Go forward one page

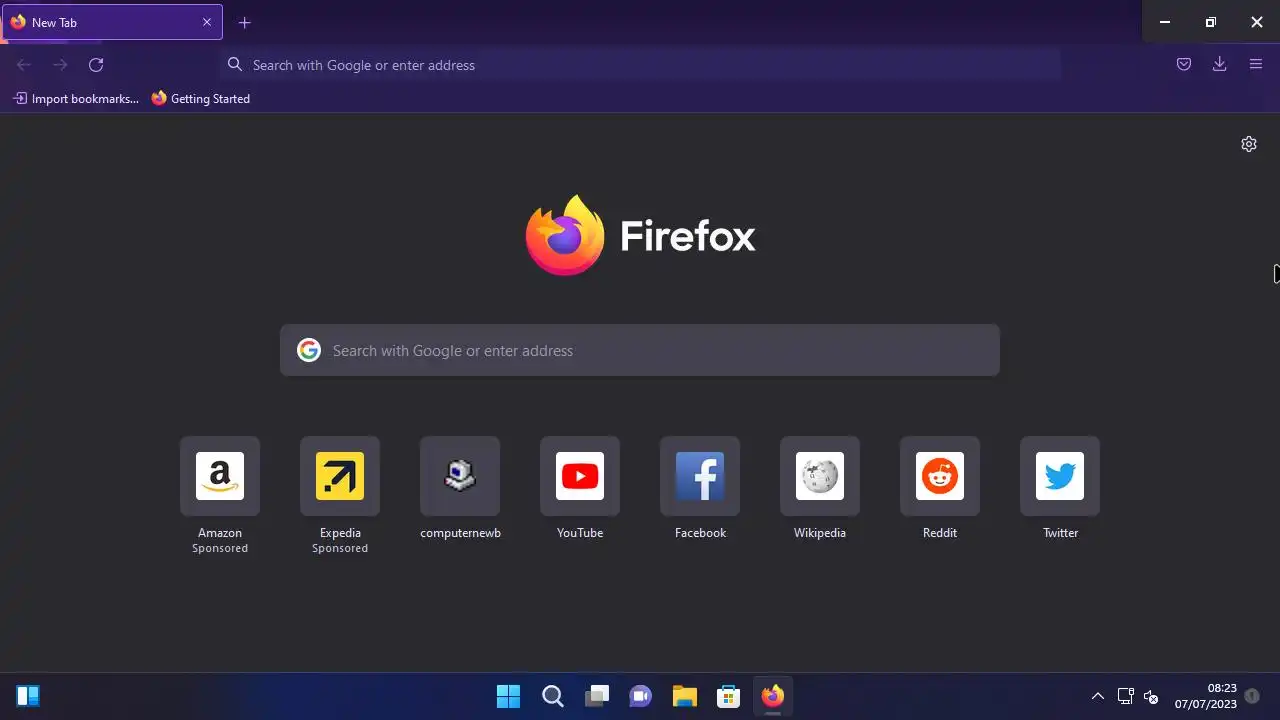60,65
